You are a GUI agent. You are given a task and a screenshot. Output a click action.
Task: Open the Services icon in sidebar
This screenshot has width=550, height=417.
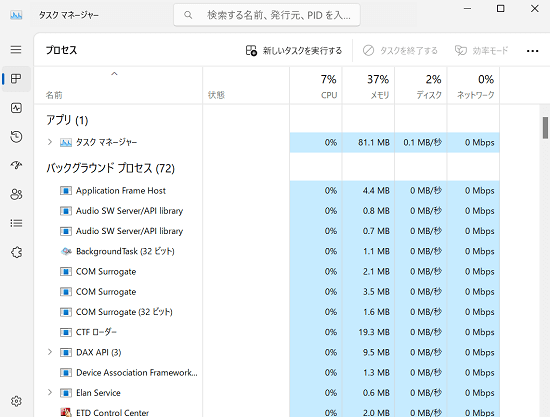click(16, 252)
